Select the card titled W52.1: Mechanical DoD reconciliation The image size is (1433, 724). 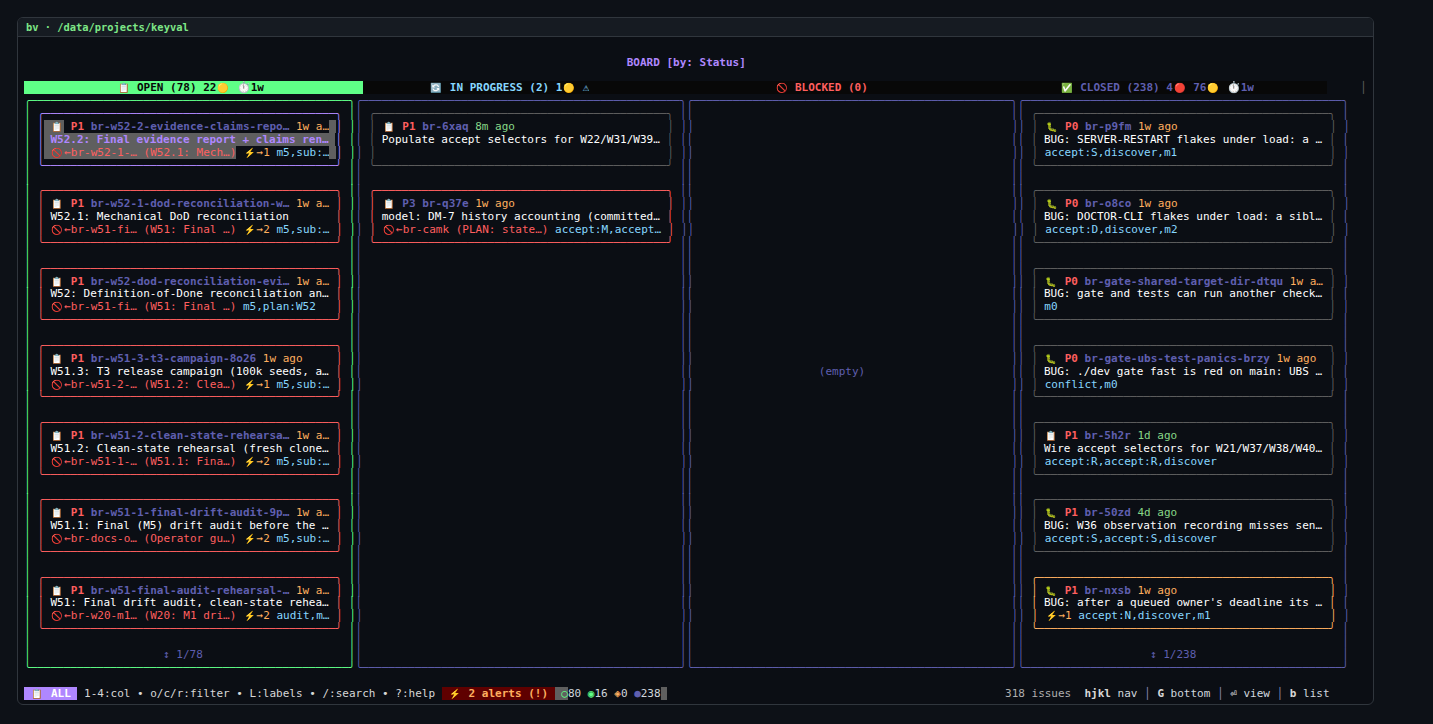(x=190, y=216)
